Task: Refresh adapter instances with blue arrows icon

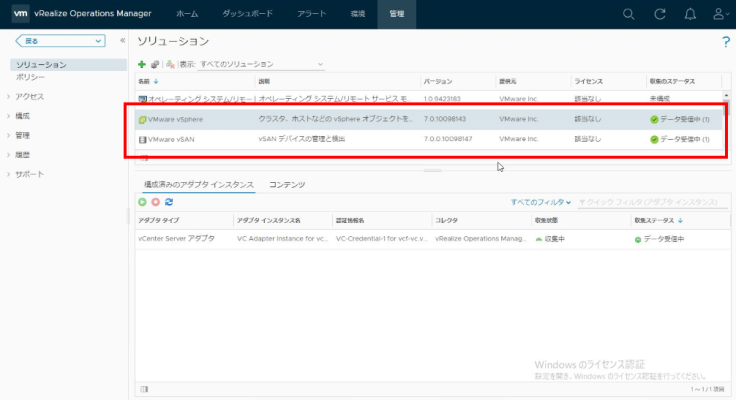Action: 169,202
